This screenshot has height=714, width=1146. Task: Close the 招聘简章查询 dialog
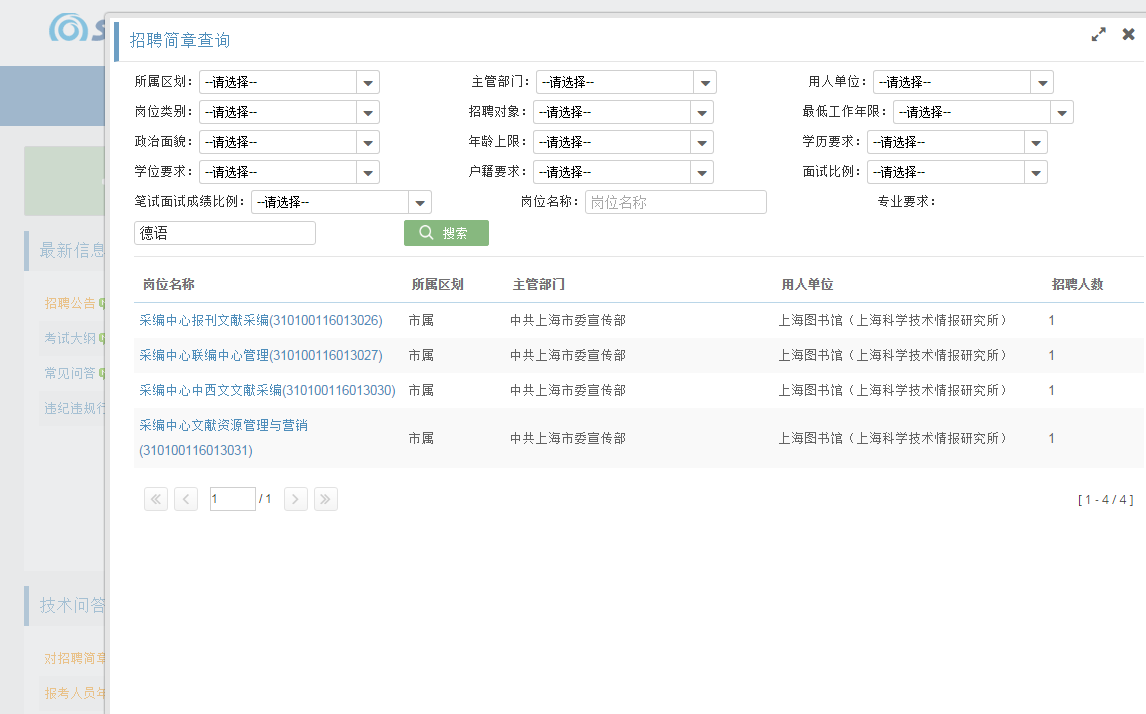1128,34
